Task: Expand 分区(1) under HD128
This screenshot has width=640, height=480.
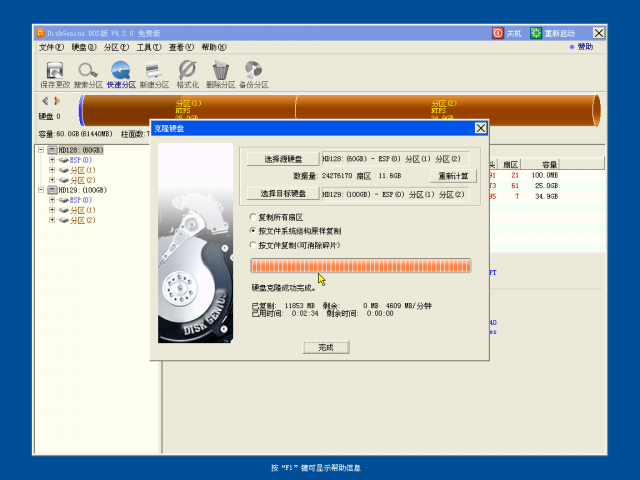Action: 52,170
